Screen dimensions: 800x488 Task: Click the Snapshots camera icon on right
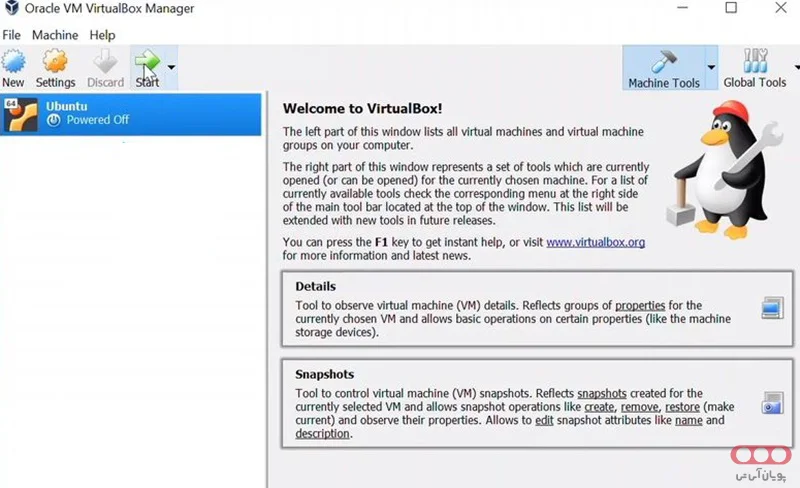pyautogui.click(x=772, y=403)
